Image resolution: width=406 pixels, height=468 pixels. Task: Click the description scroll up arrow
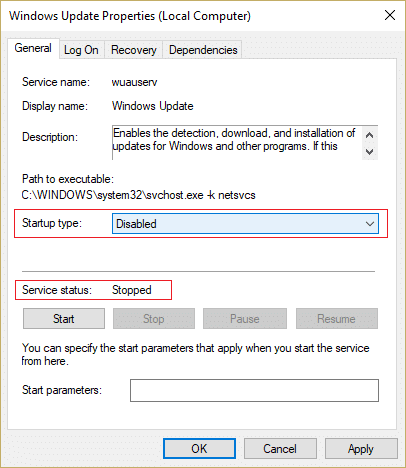click(x=369, y=135)
